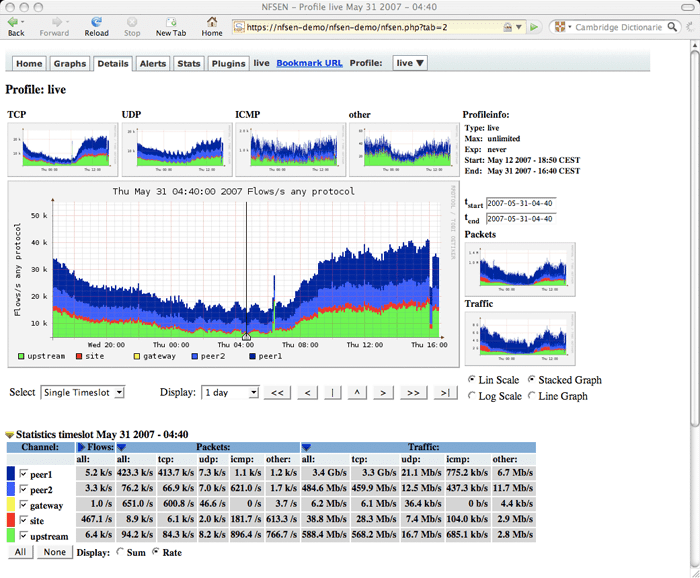This screenshot has width=700, height=578.
Task: Toggle the upstream channel checkbox
Action: pyautogui.click(x=24, y=535)
